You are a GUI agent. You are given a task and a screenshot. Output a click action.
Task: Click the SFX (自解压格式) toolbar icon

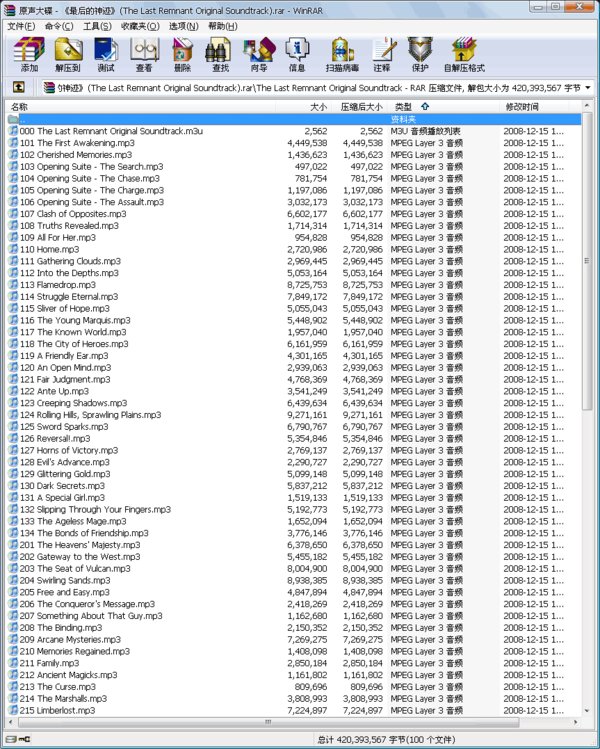(x=464, y=54)
